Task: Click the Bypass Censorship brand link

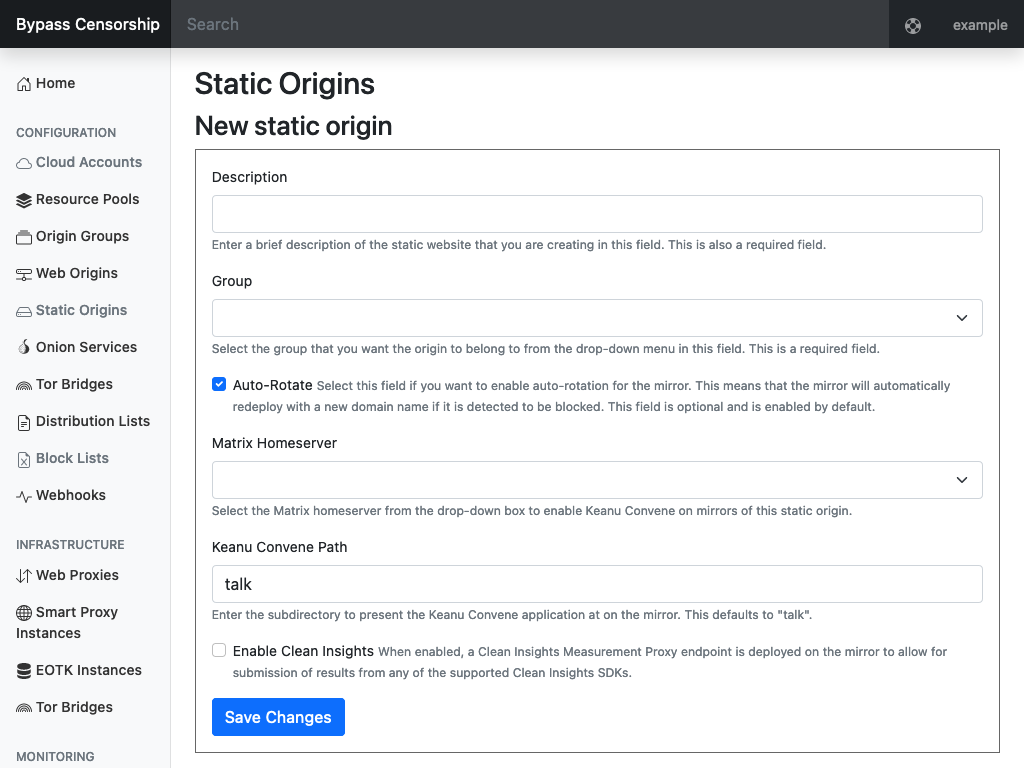Action: (88, 24)
